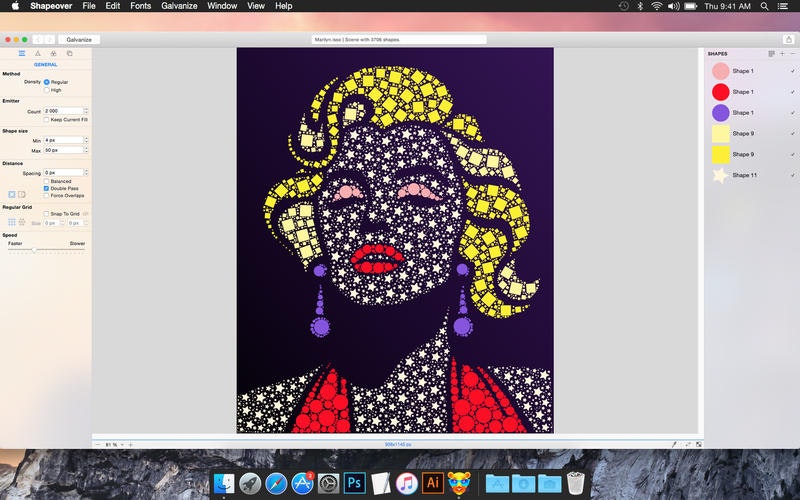
Task: Select the inside-fill square distance mode icon
Action: (12, 194)
